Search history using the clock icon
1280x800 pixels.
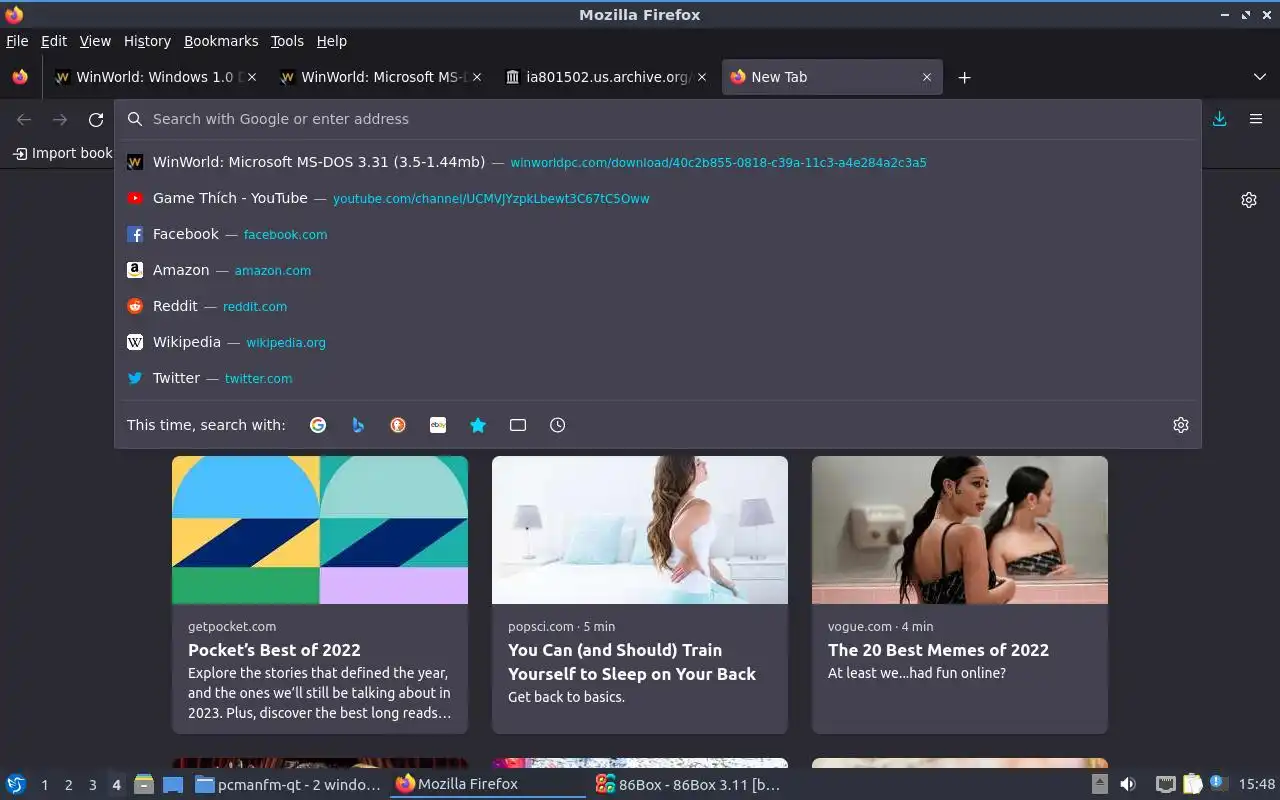click(x=558, y=425)
